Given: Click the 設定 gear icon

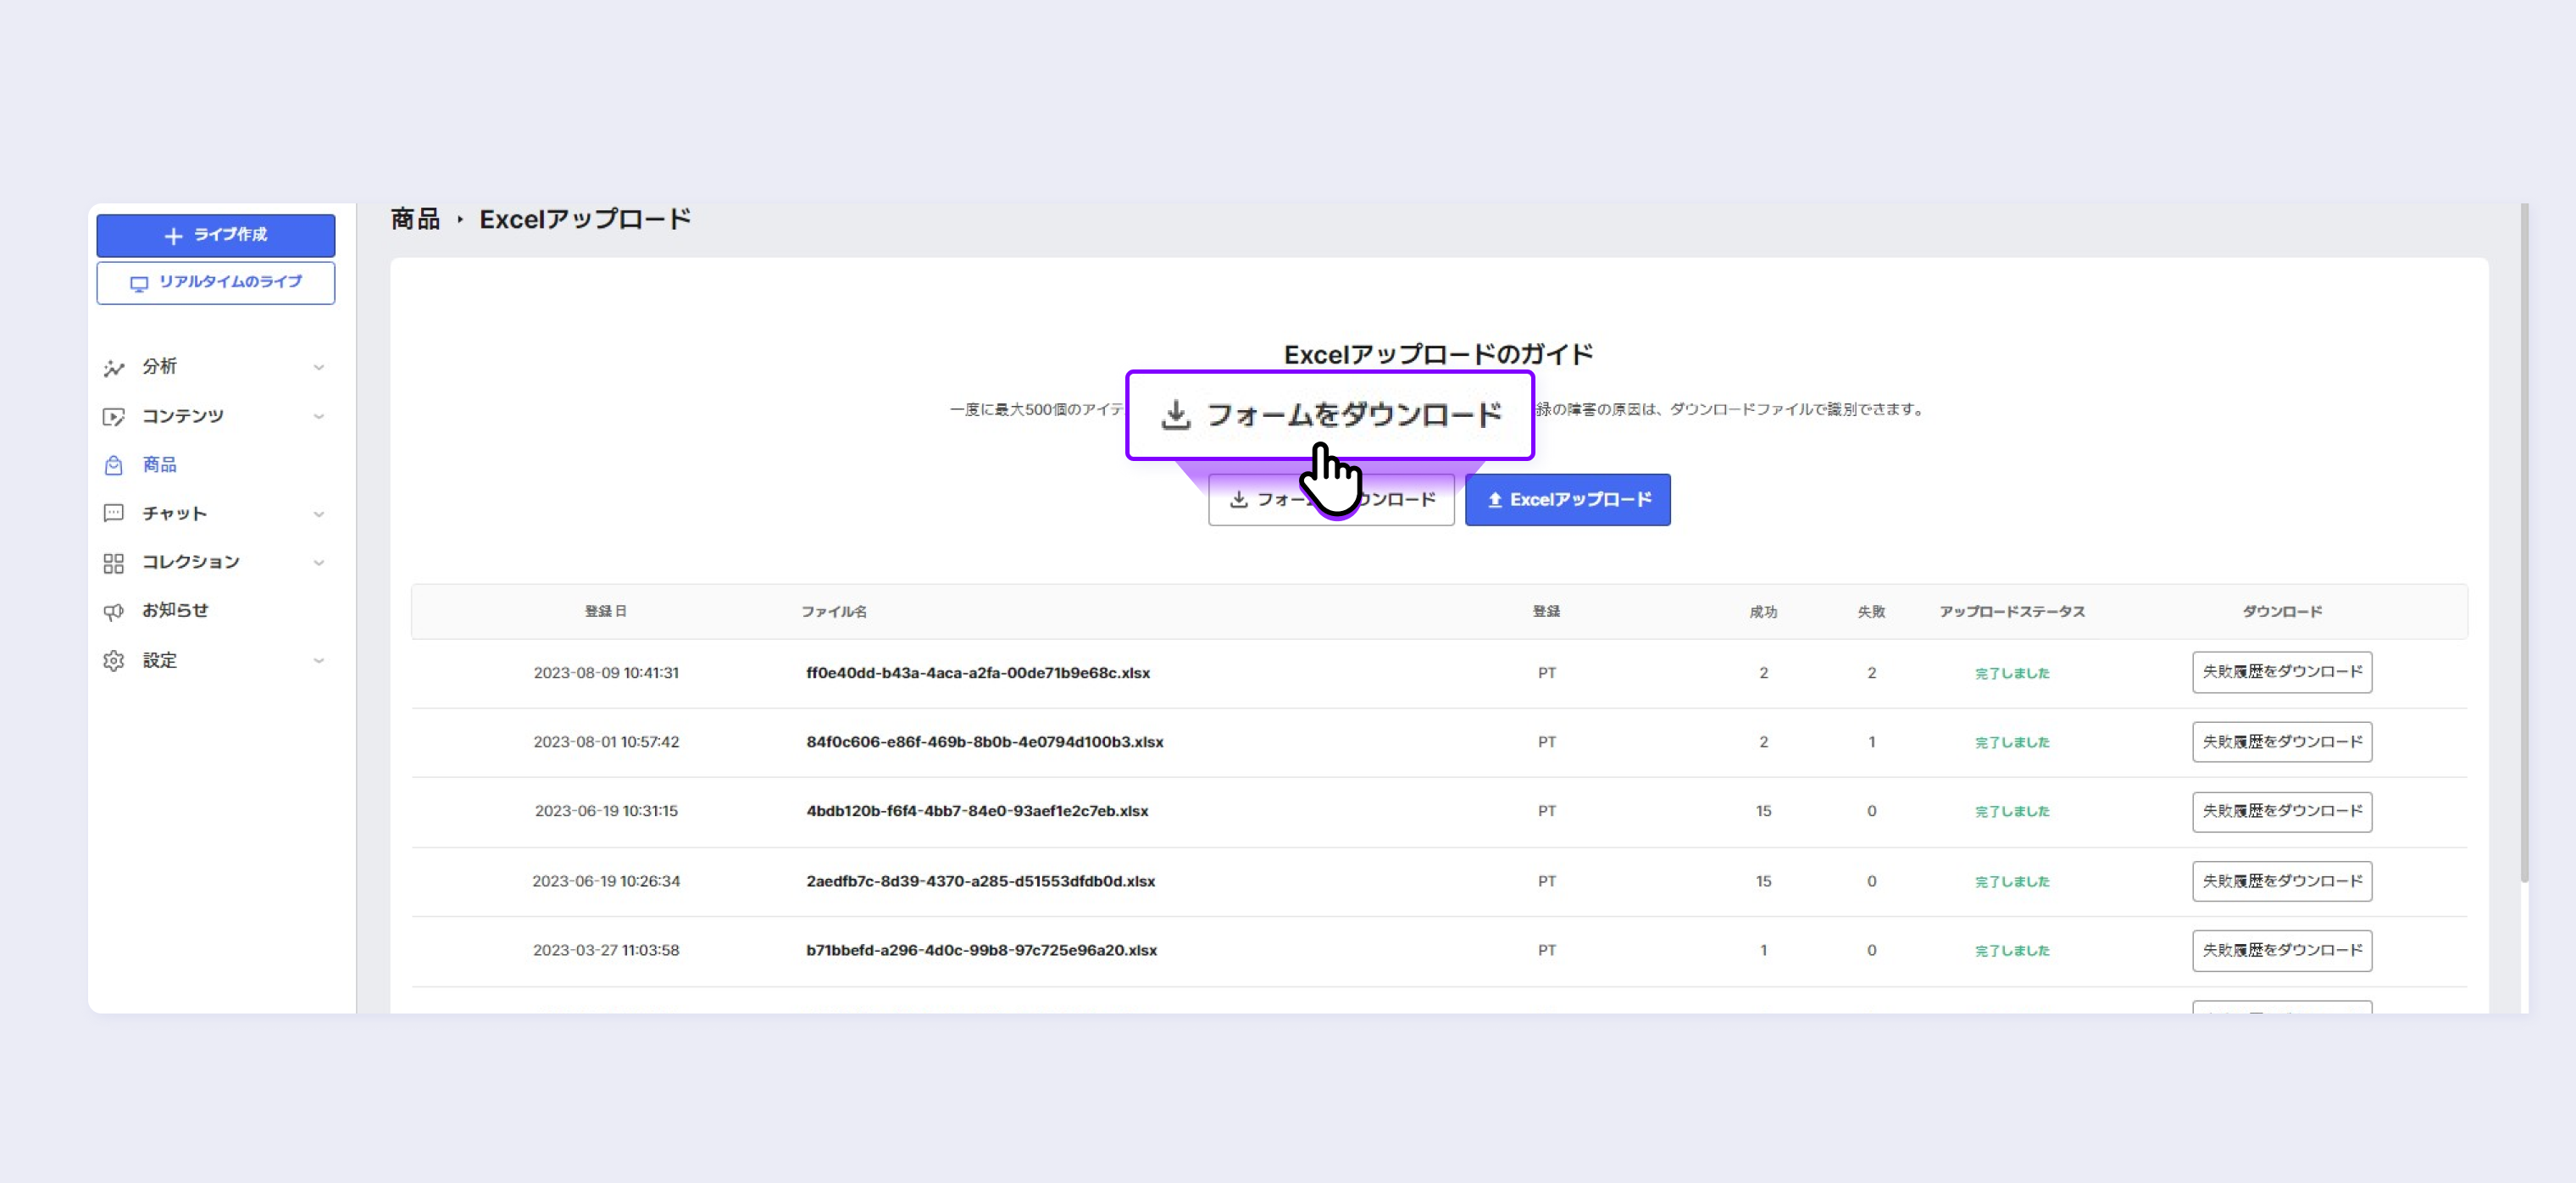Looking at the screenshot, I should pos(114,661).
